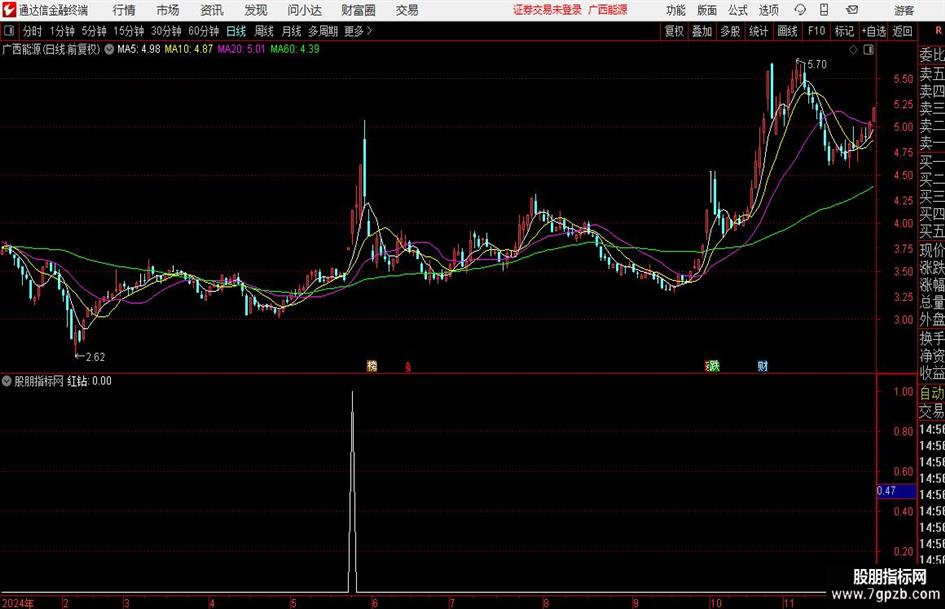Click the 通达信 red logo icon
The height and width of the screenshot is (609, 945).
tap(10, 10)
